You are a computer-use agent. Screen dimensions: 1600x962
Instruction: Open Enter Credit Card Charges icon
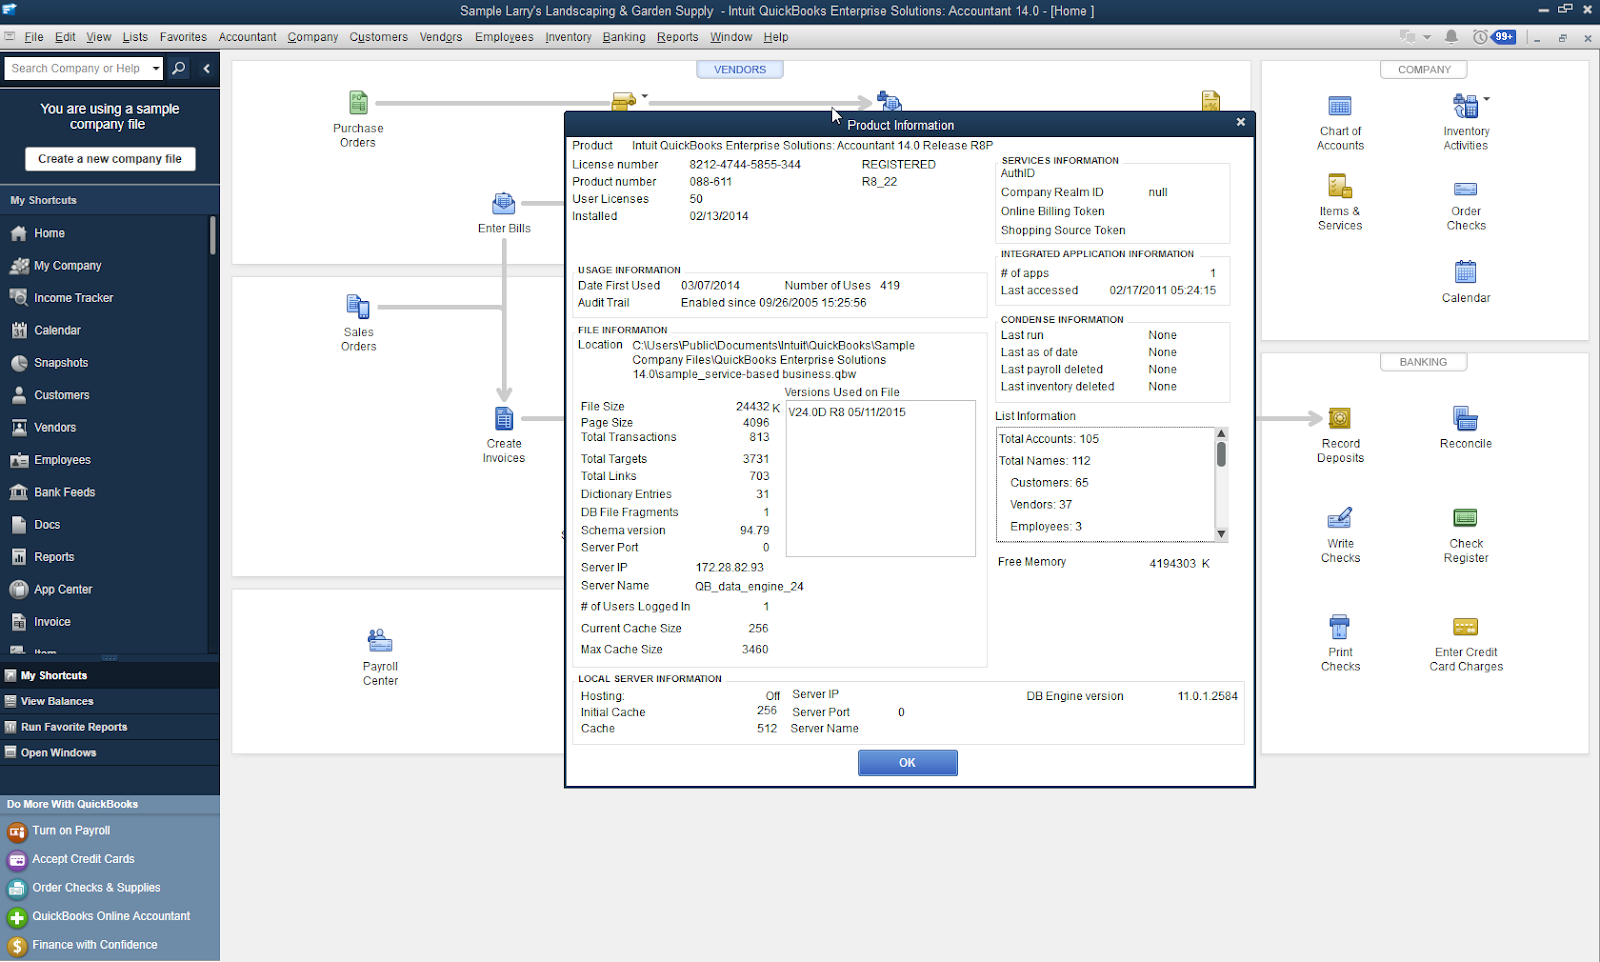(x=1466, y=627)
